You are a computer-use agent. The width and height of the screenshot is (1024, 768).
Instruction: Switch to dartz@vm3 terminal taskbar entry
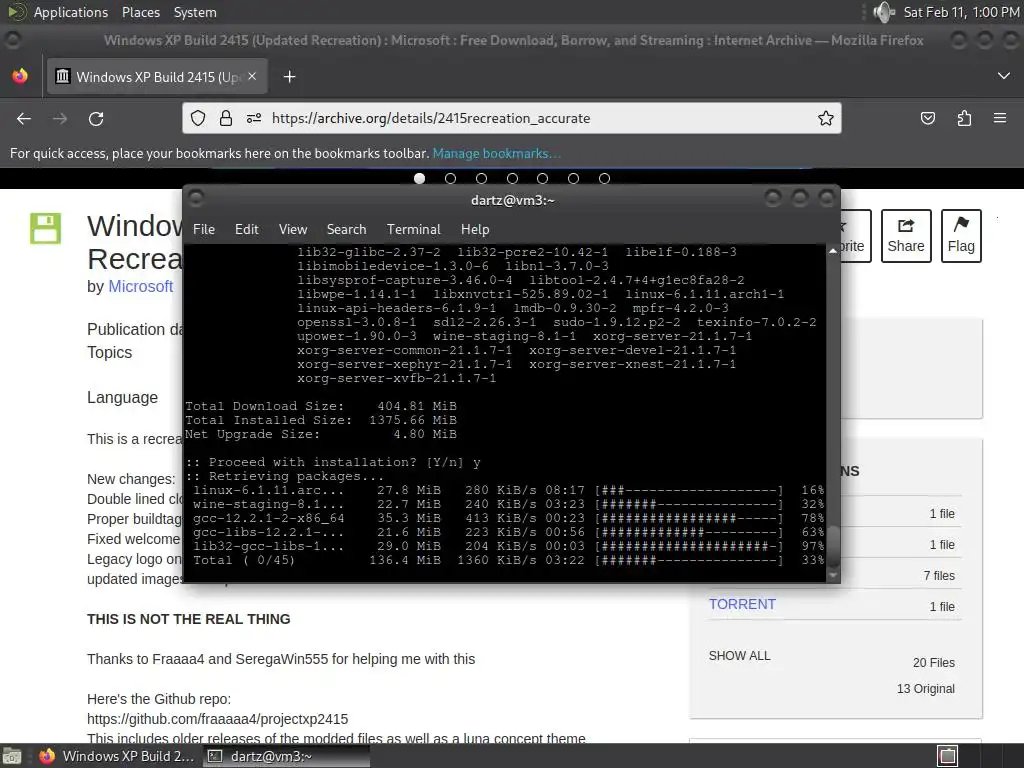point(285,756)
